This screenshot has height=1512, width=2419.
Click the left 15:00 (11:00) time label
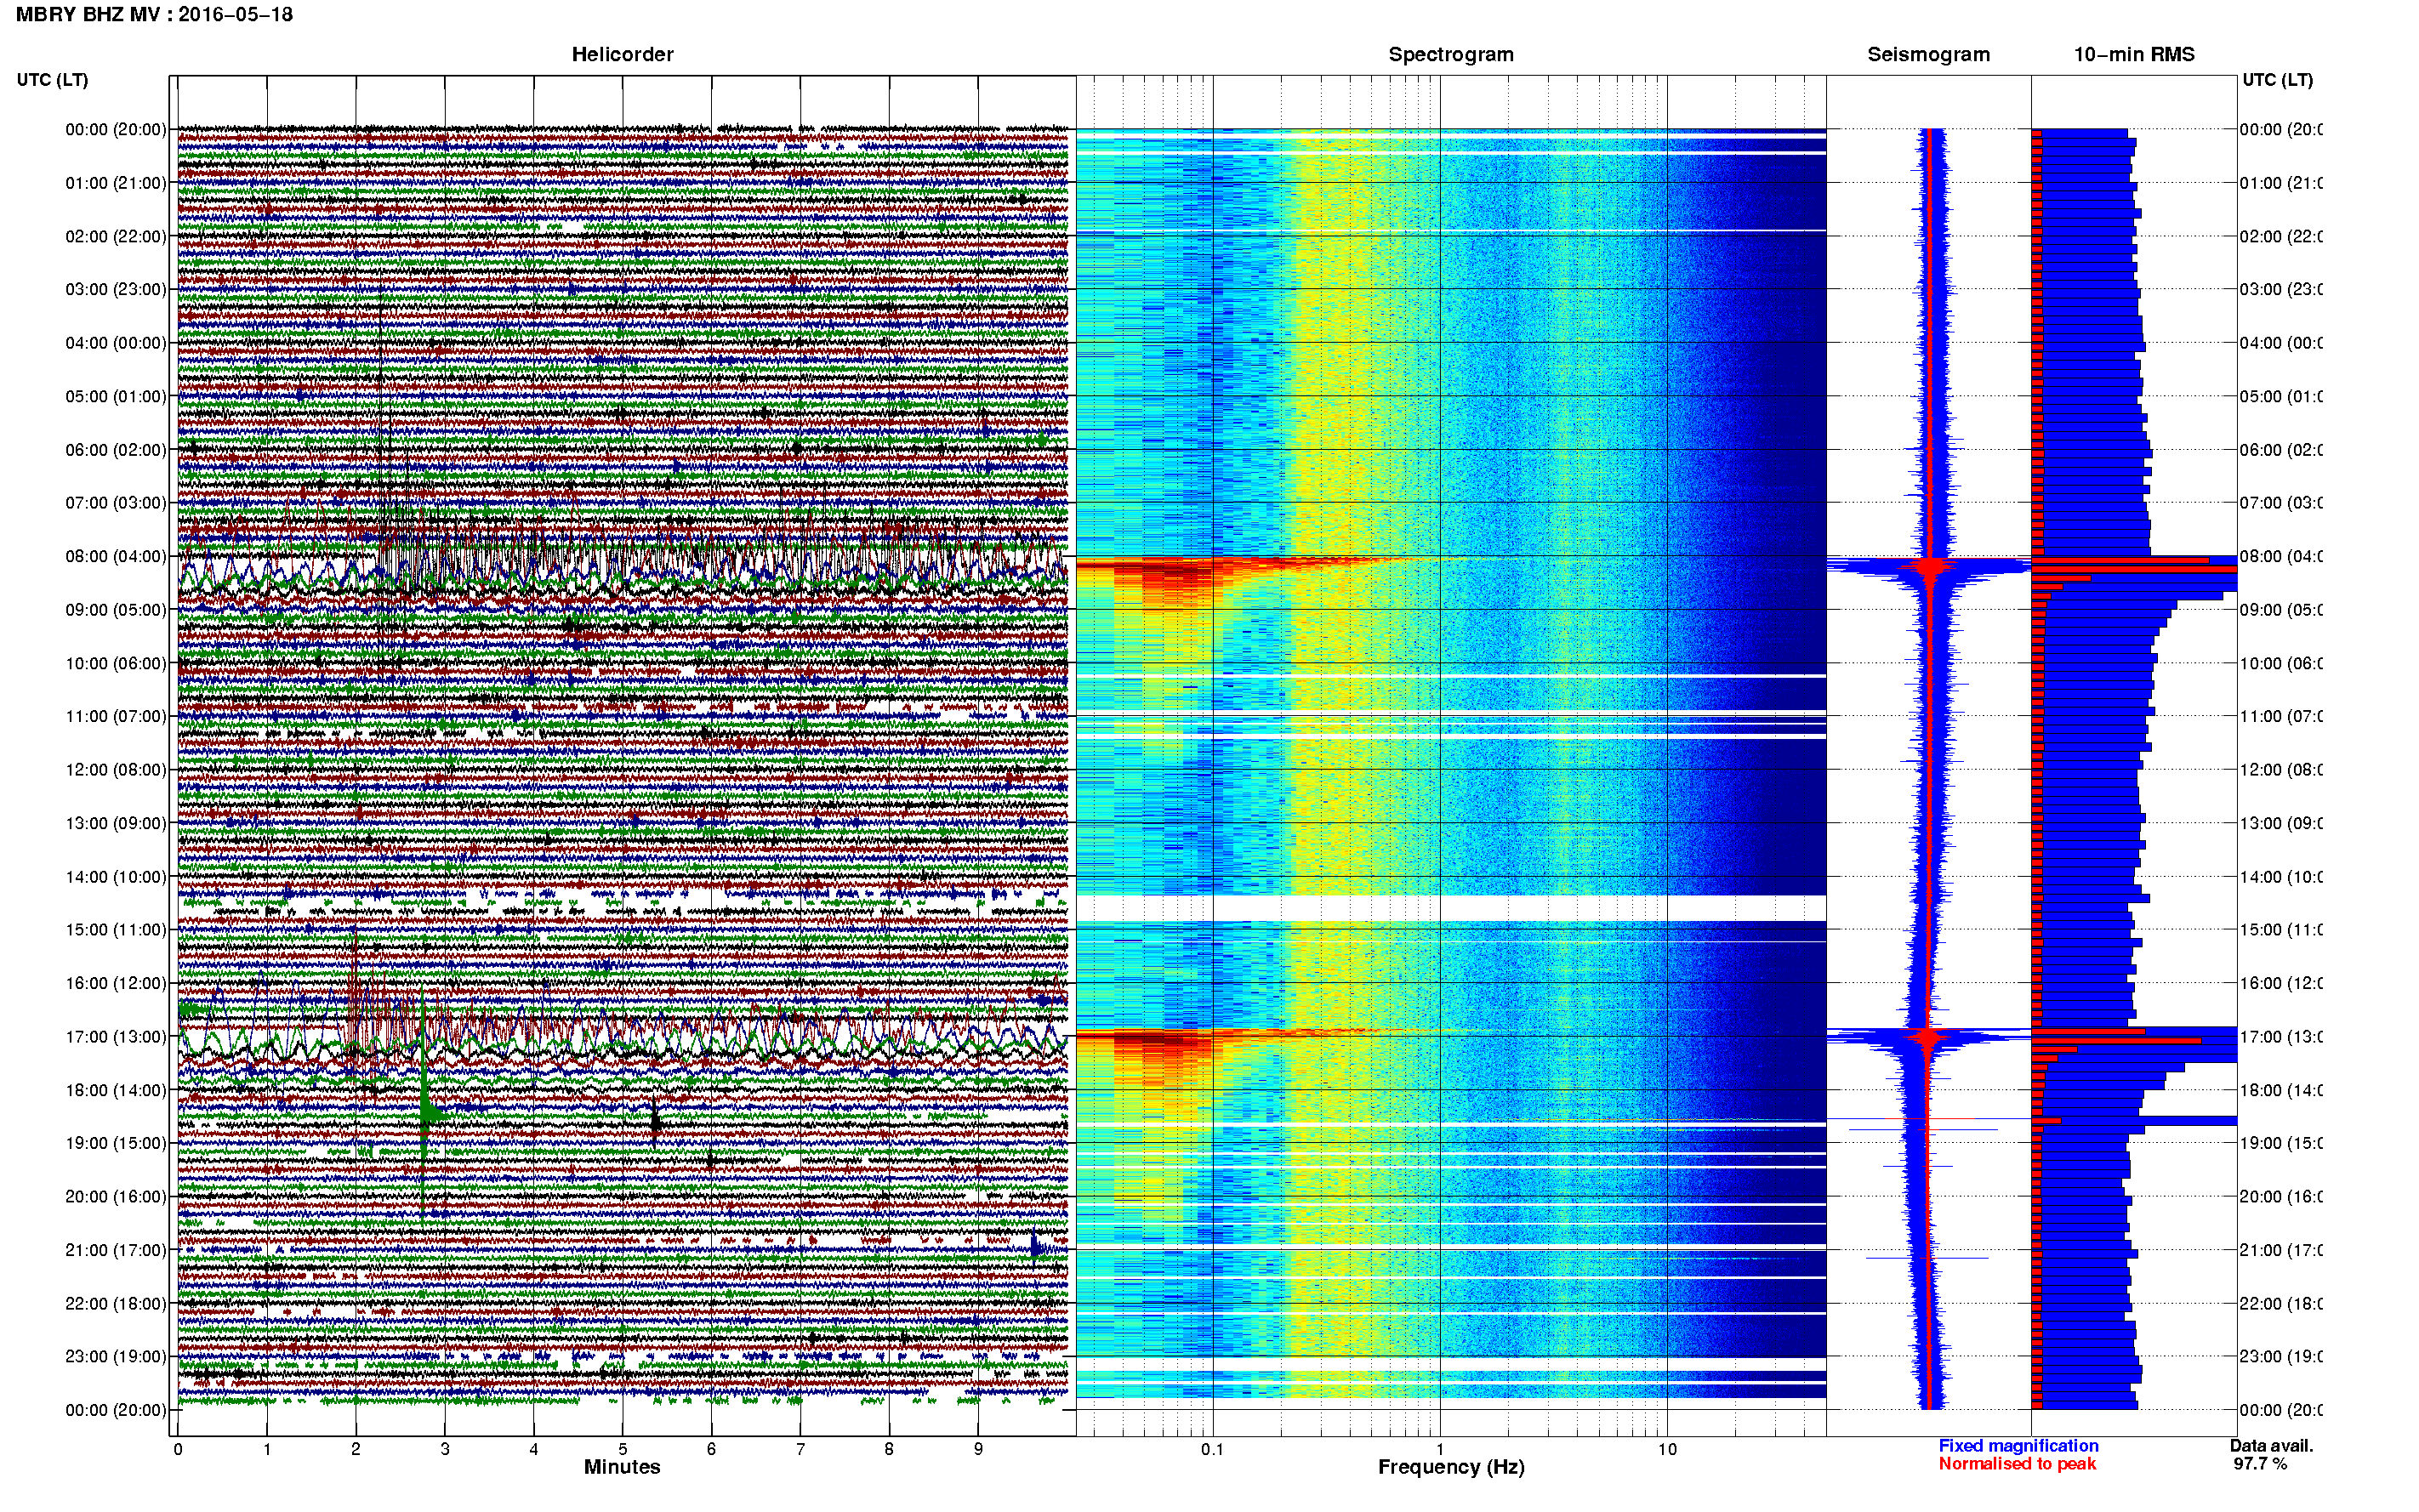(x=116, y=930)
